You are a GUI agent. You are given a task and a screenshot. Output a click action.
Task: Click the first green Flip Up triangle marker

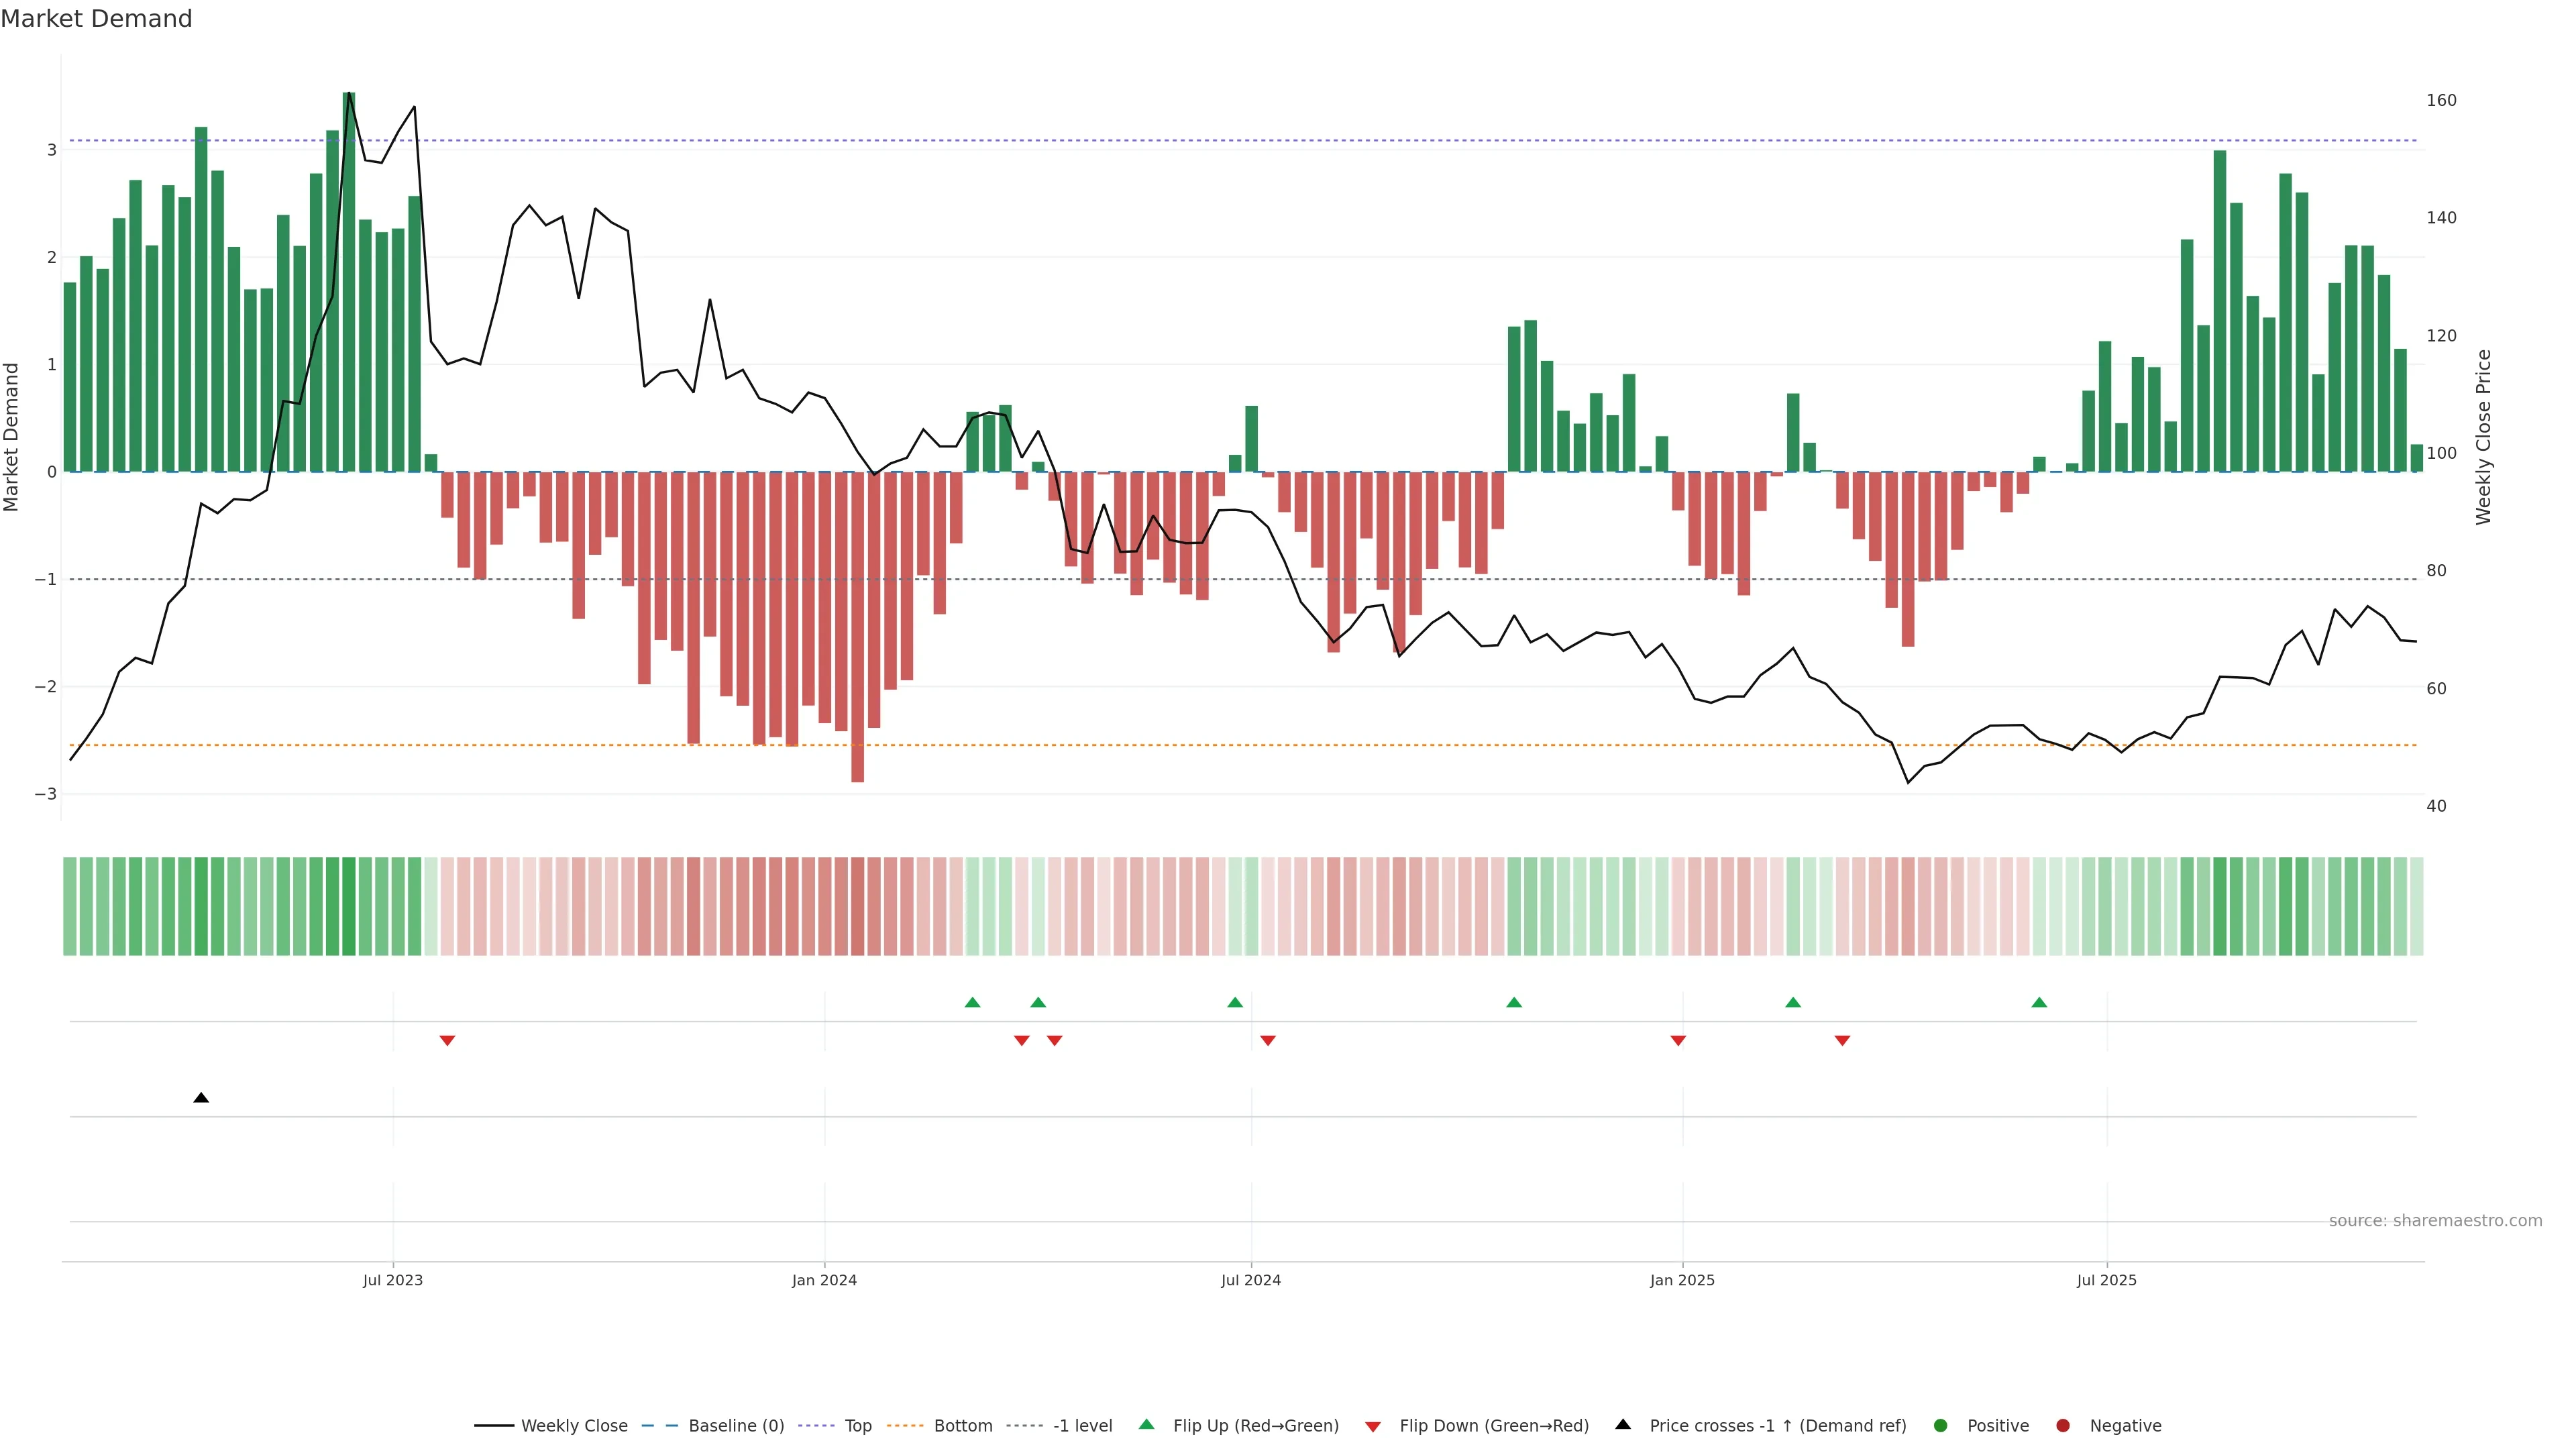pos(972,1002)
